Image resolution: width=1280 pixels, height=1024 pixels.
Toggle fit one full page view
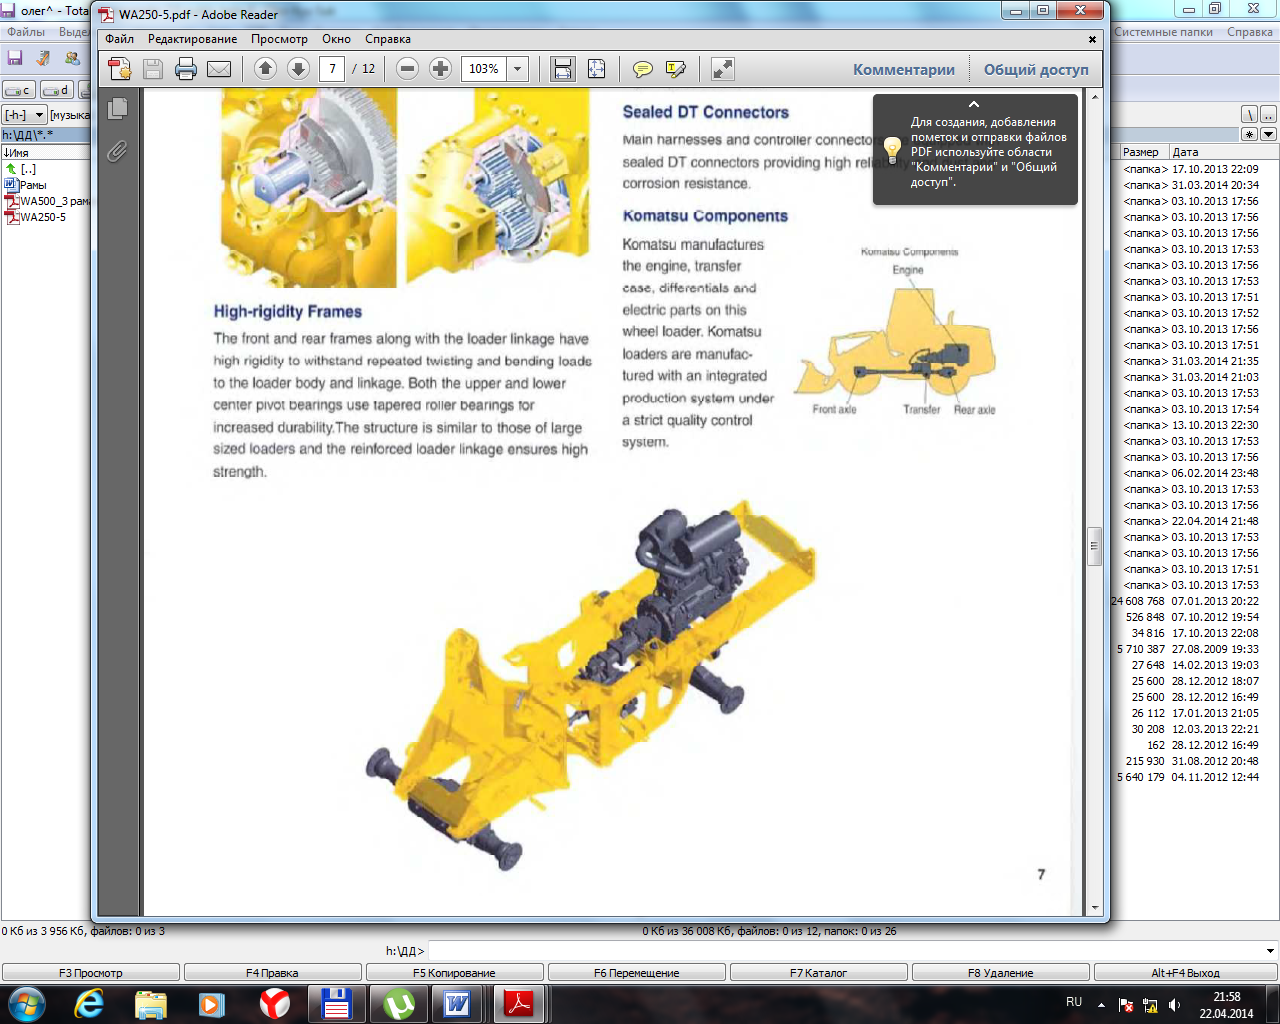pos(596,69)
